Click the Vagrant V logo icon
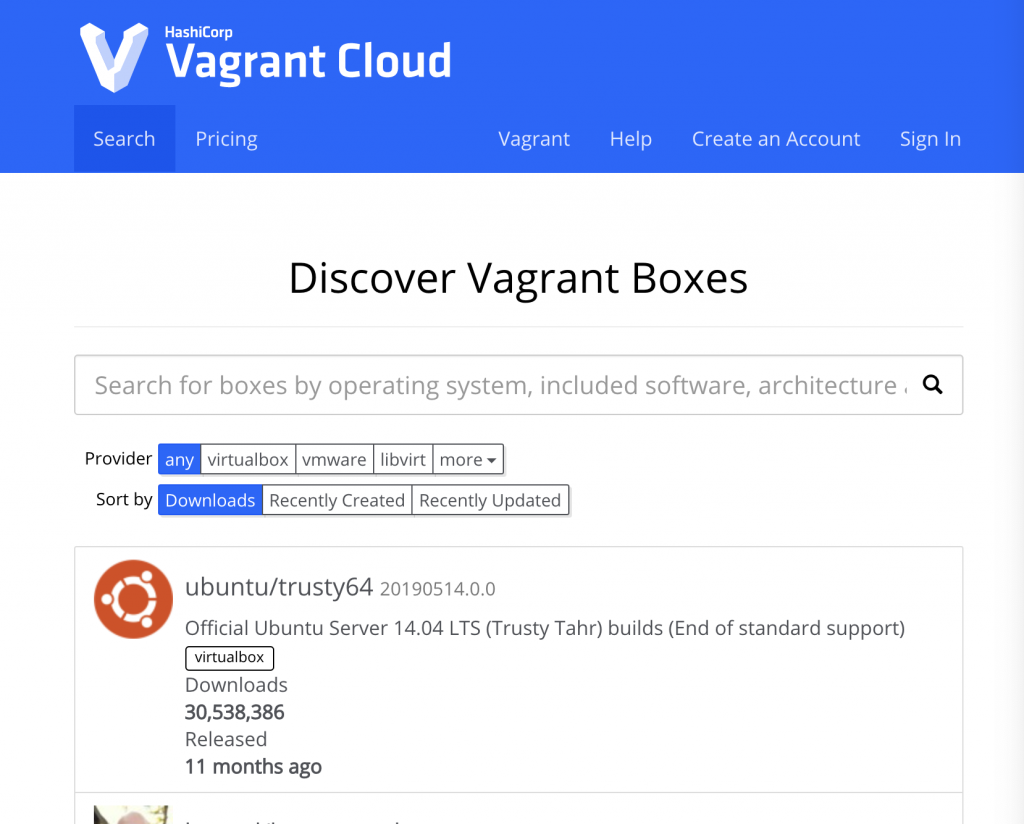1024x824 pixels. [114, 57]
